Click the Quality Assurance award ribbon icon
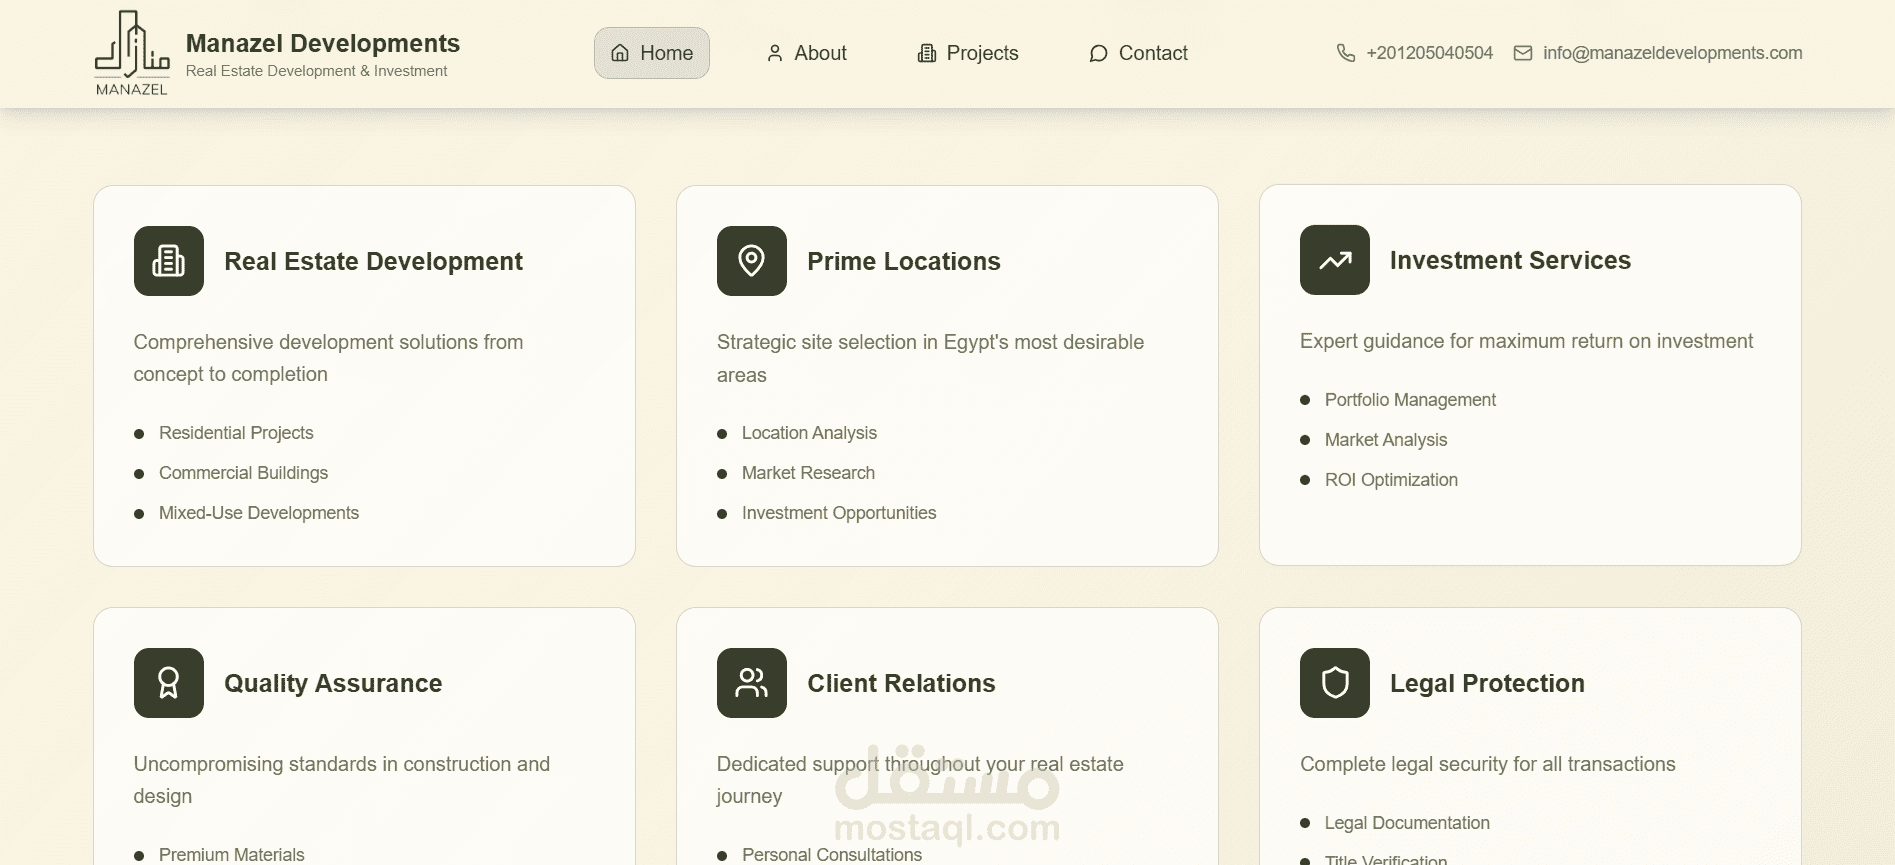 [169, 683]
